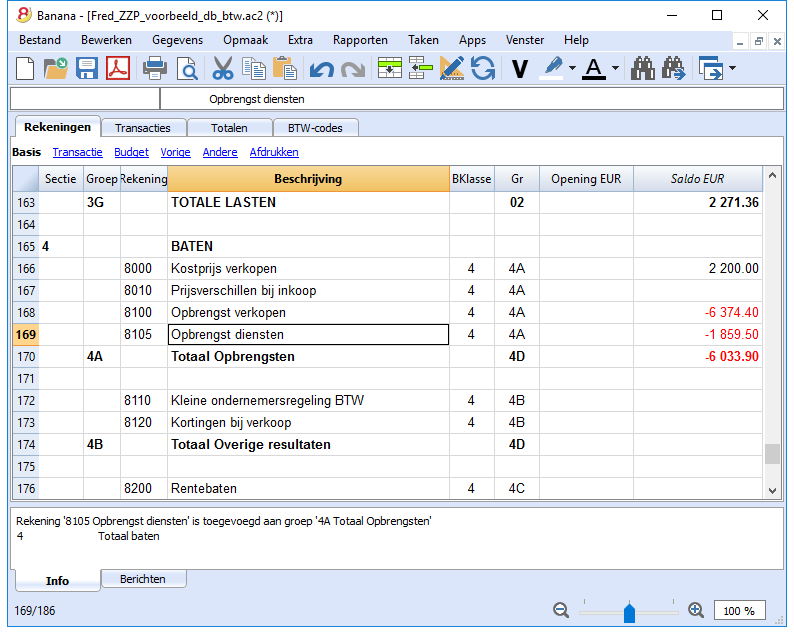Viewport: 794px width, 634px height.
Task: Click the Beschrijving column header
Action: point(308,179)
